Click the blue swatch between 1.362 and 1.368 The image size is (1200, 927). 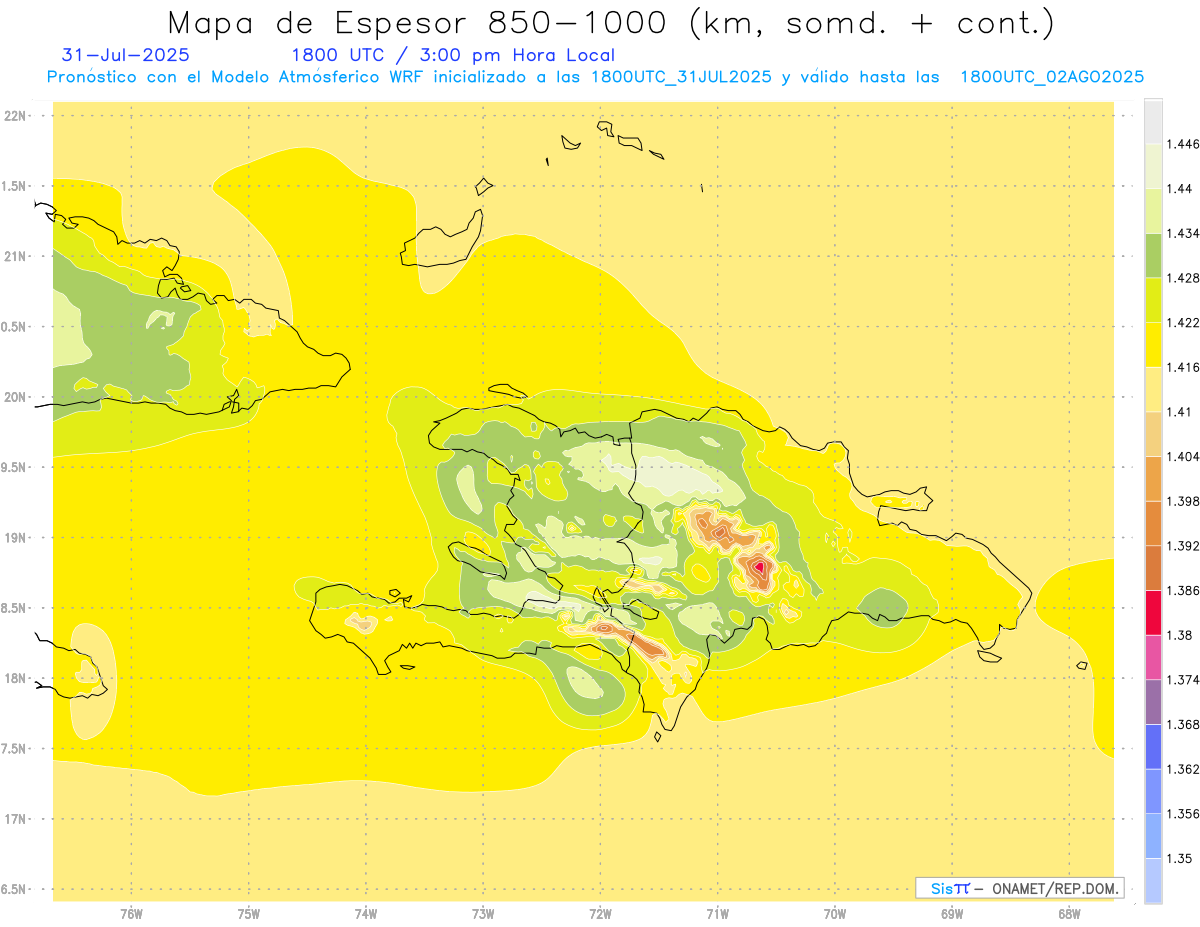click(x=1153, y=746)
